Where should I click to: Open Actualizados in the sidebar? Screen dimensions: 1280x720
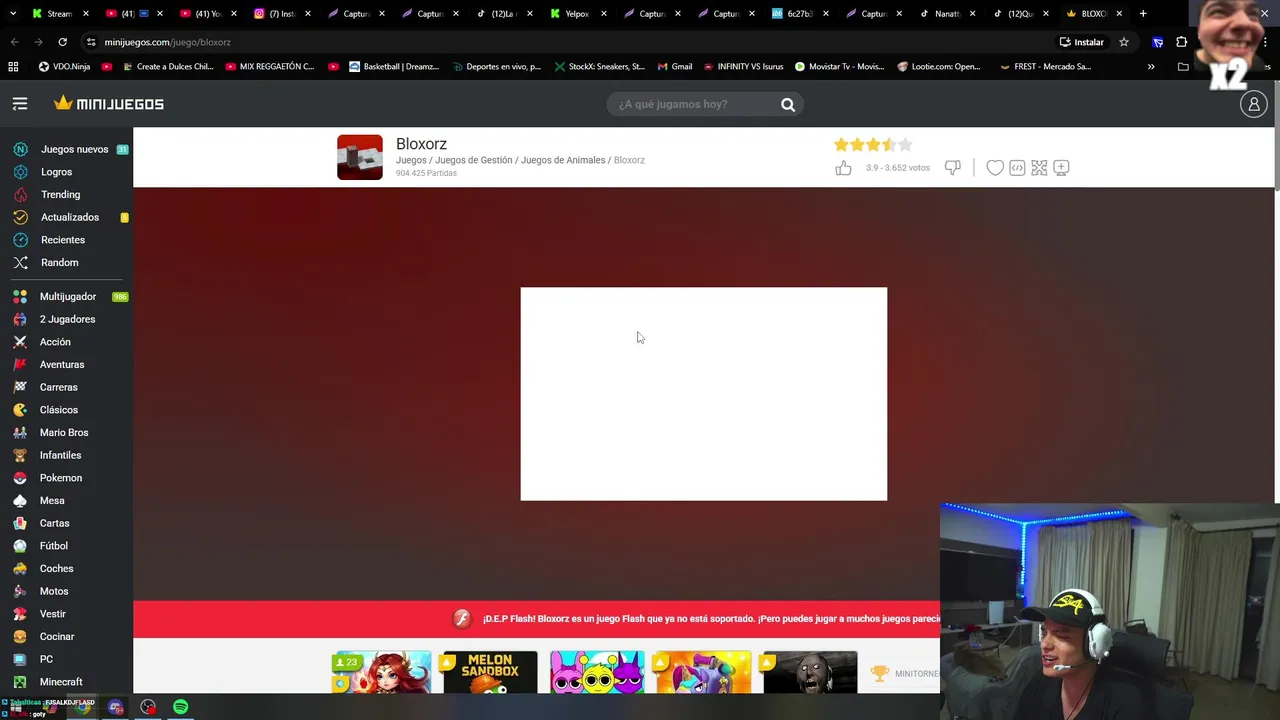[x=70, y=217]
